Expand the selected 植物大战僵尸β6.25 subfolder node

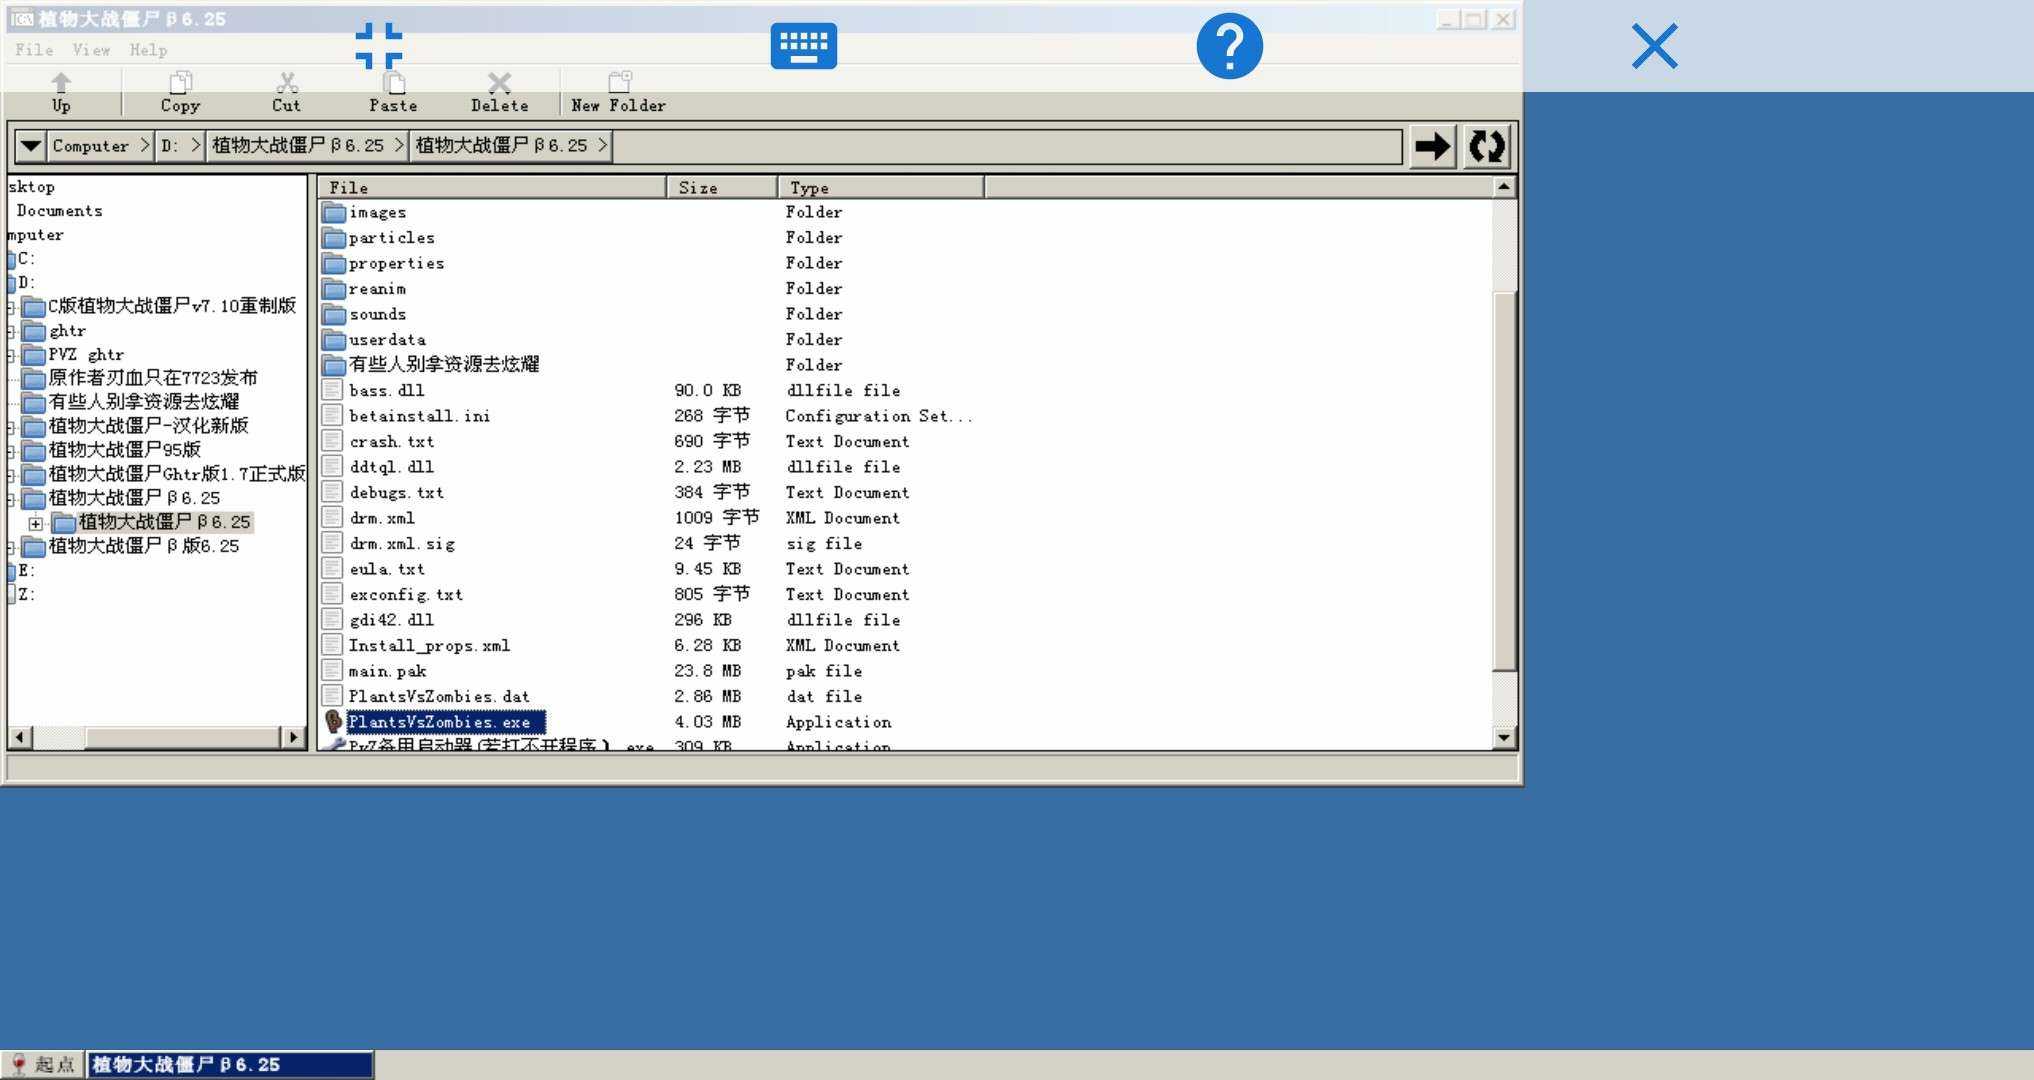pos(36,523)
